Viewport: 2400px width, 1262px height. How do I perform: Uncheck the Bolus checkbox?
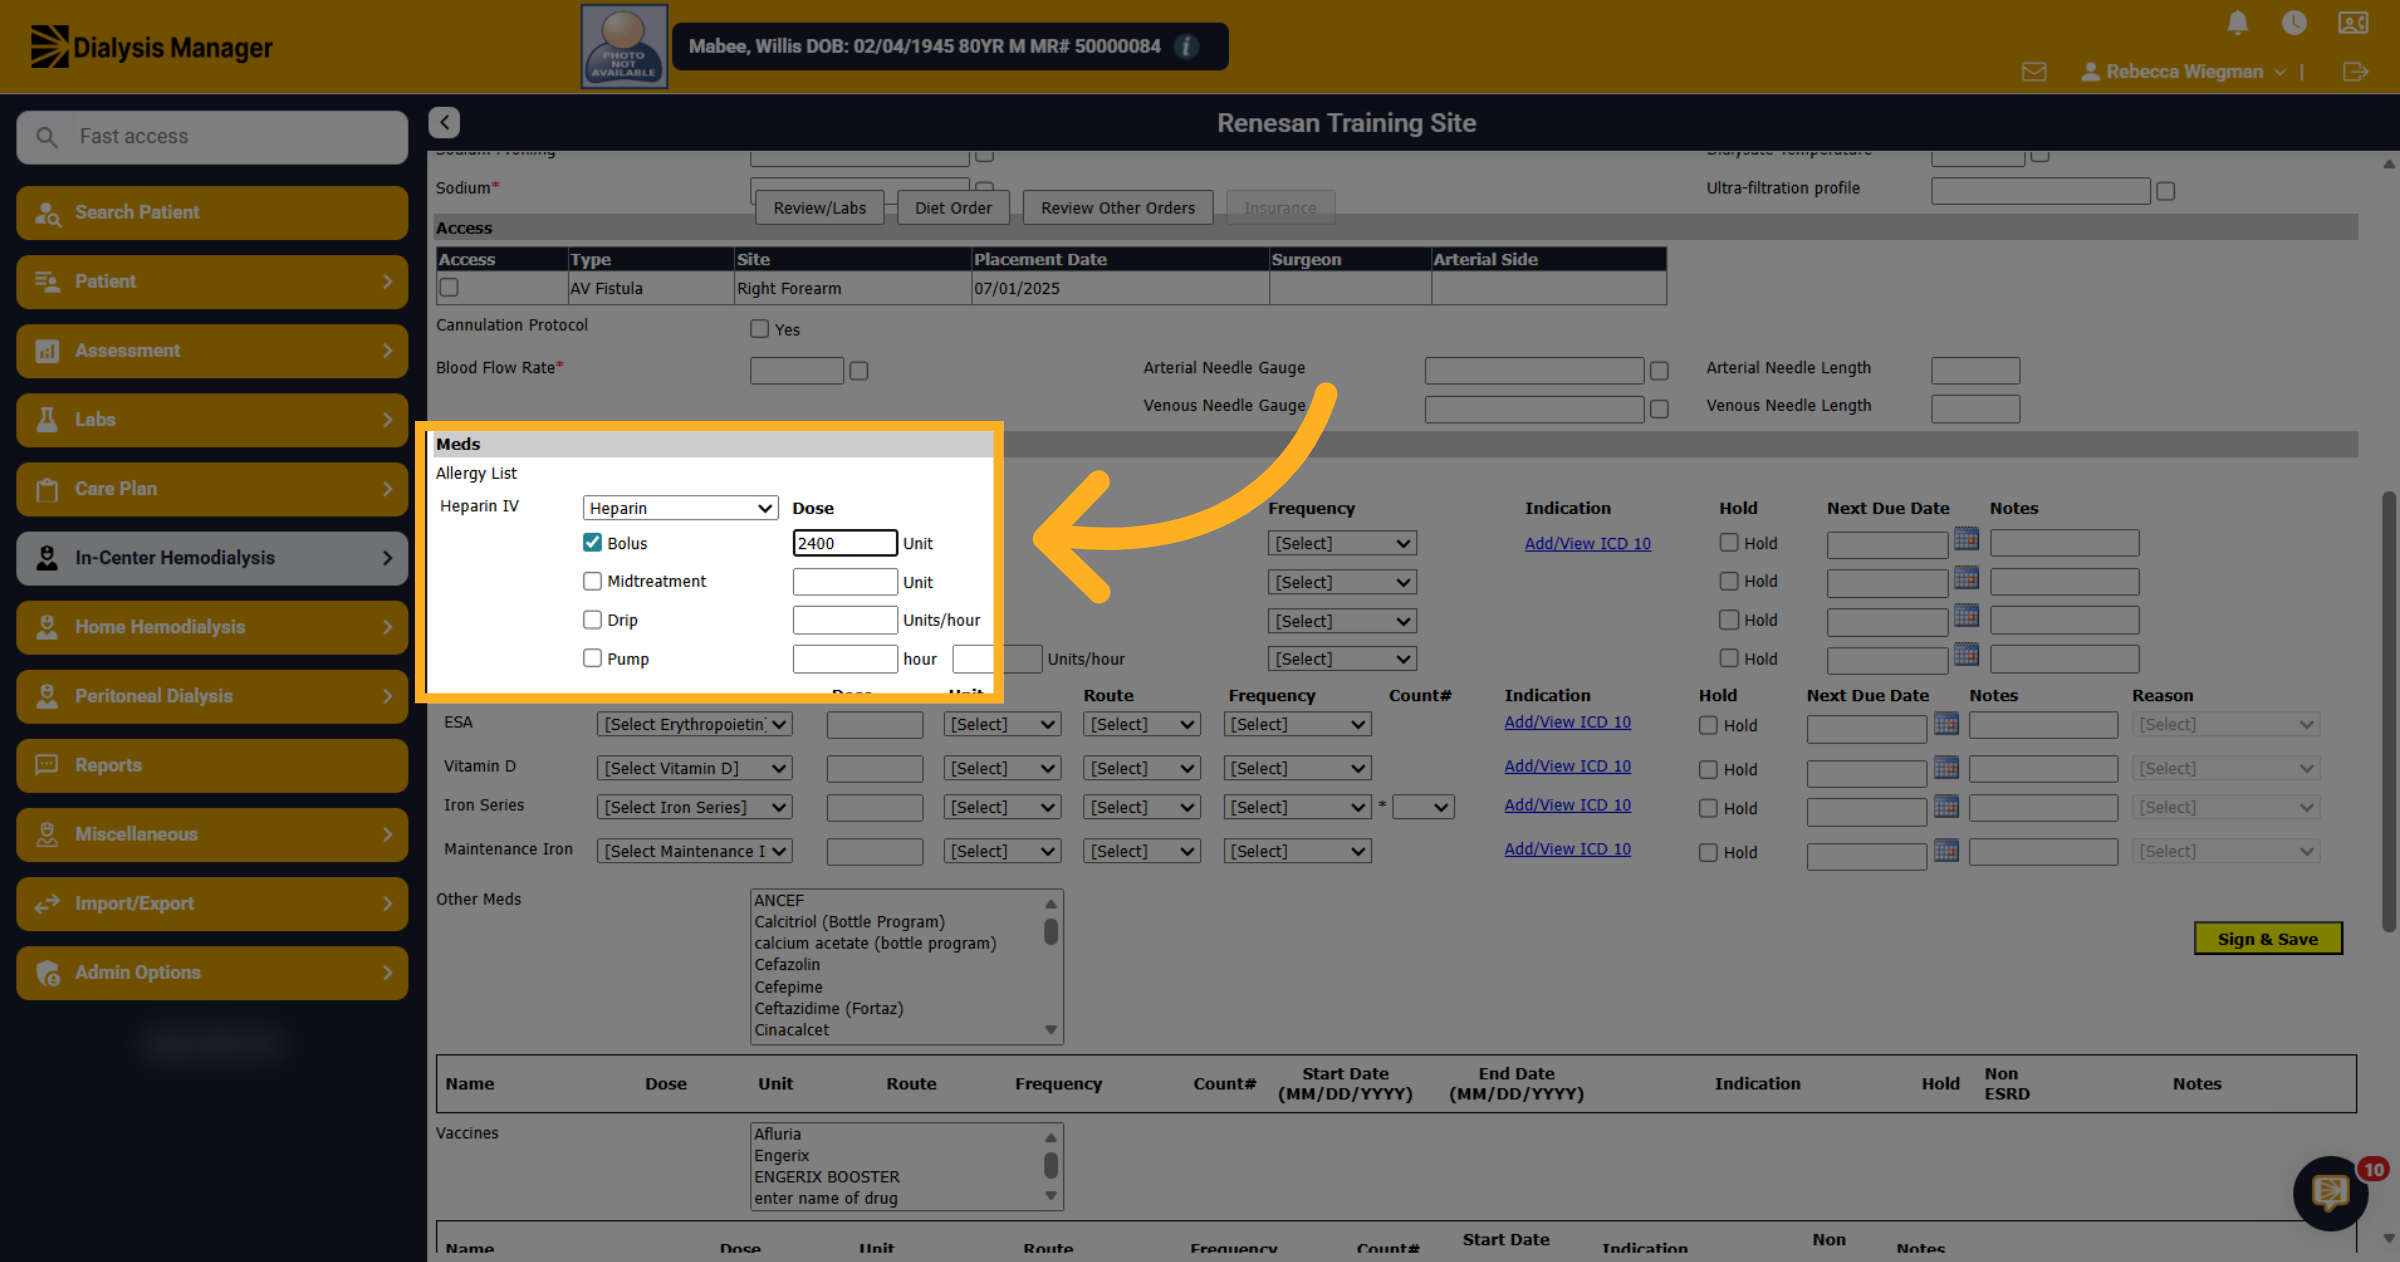point(592,542)
